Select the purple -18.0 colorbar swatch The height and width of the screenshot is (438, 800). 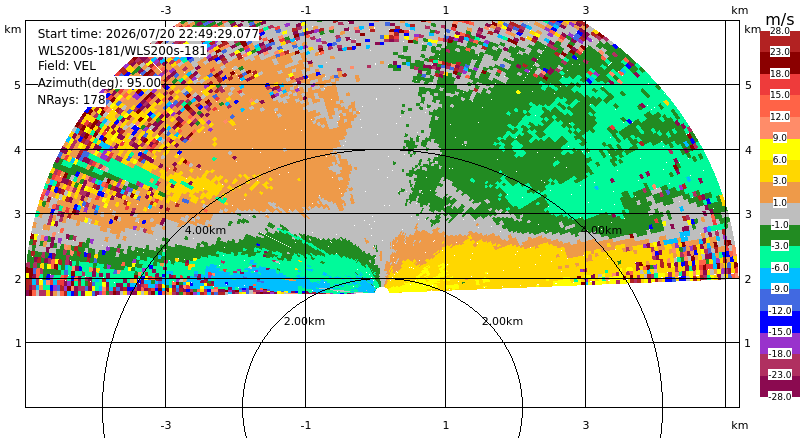coord(780,343)
